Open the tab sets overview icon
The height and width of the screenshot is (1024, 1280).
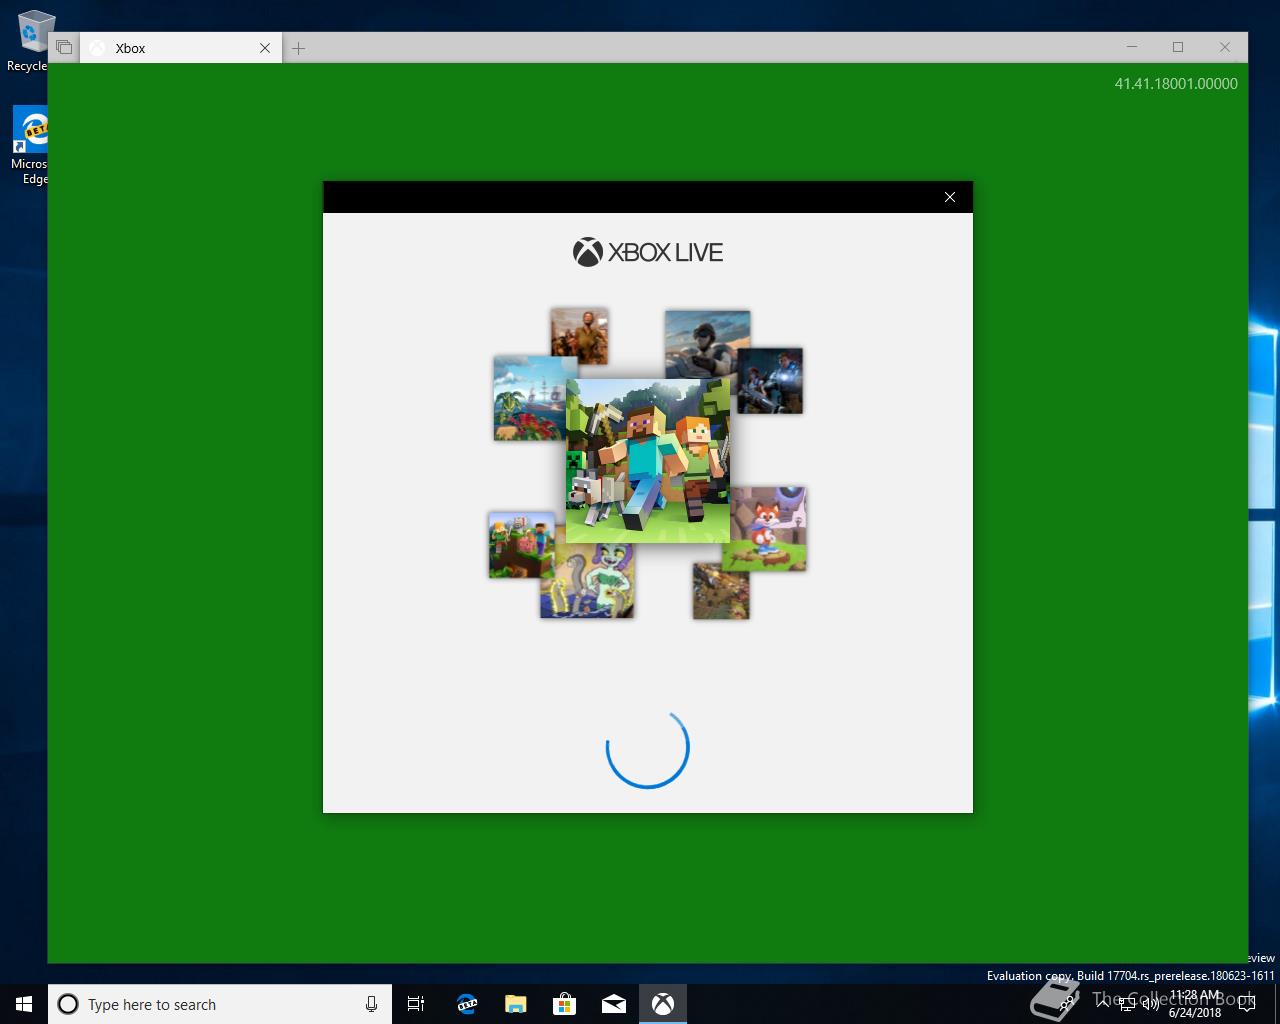click(x=64, y=47)
